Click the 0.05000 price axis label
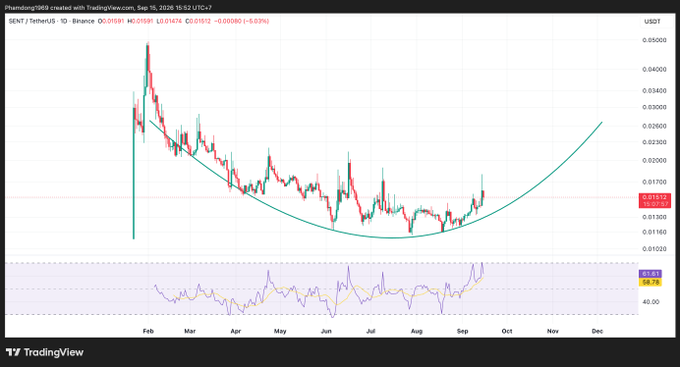The width and height of the screenshot is (680, 367). pos(654,40)
